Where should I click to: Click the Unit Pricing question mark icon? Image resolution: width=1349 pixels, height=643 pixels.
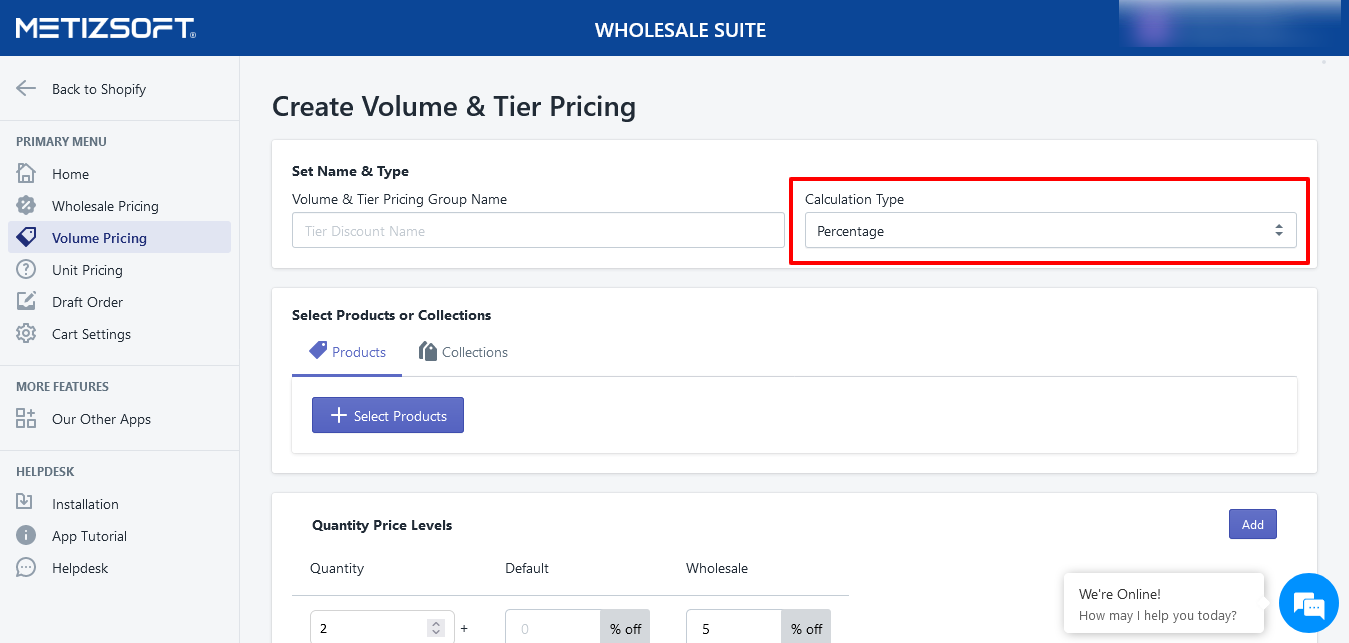click(x=26, y=270)
